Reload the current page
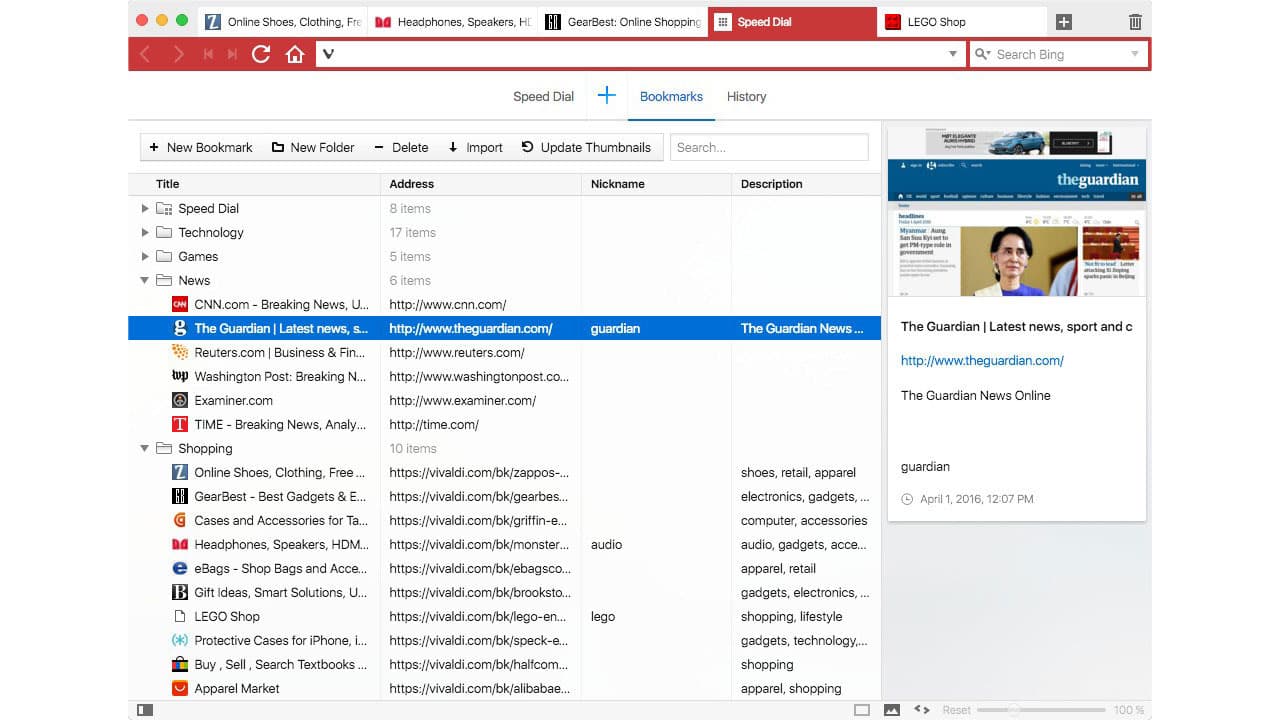1280x720 pixels. click(x=261, y=54)
